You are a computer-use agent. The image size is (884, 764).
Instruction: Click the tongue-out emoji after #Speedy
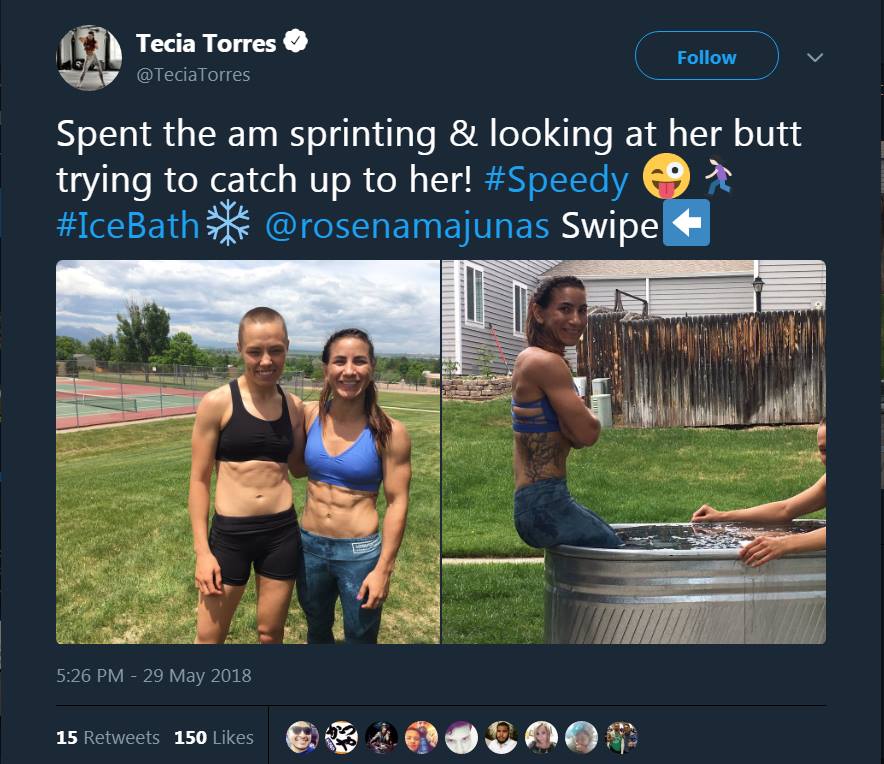(665, 178)
